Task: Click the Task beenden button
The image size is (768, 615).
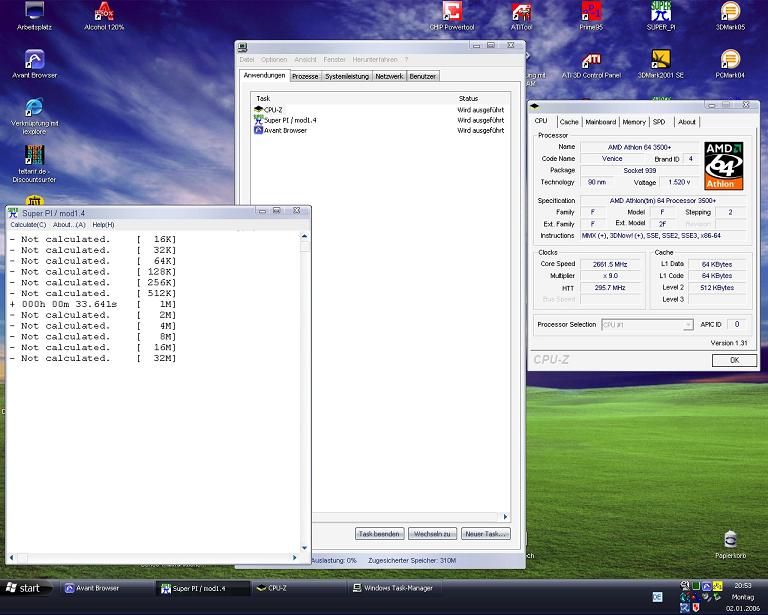Action: coord(380,534)
